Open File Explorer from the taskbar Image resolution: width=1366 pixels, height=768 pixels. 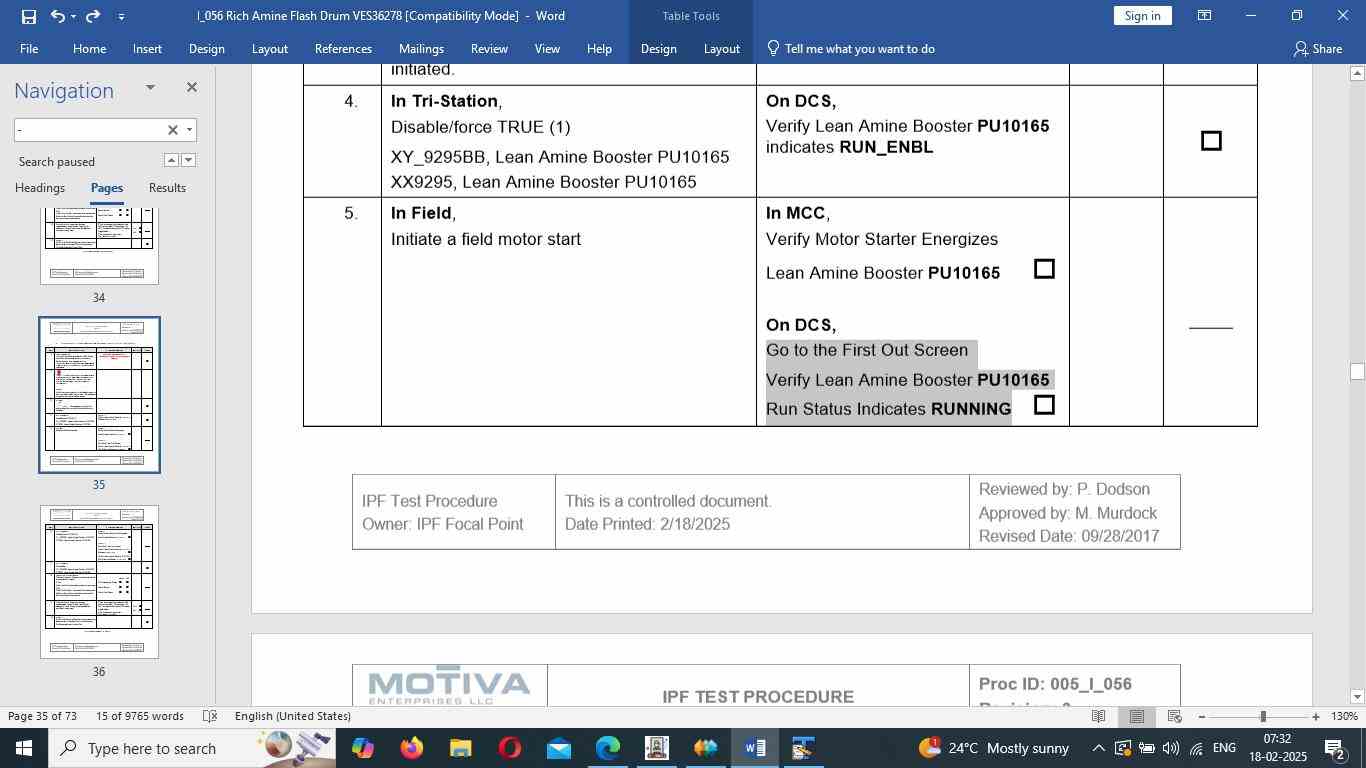point(460,748)
